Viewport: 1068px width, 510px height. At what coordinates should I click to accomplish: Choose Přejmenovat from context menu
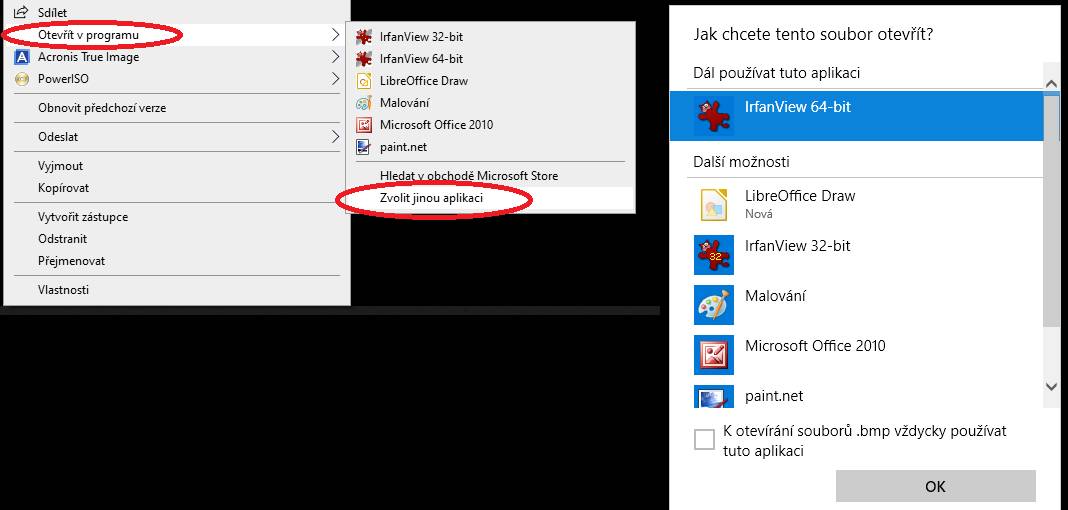pyautogui.click(x=177, y=261)
